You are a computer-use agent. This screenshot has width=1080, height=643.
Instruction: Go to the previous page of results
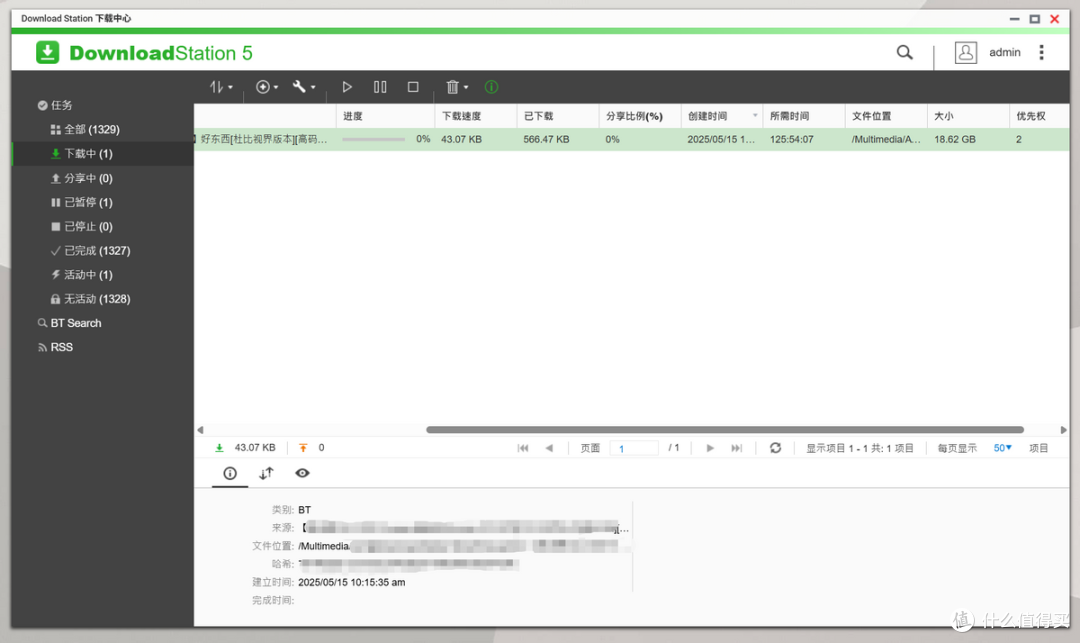[549, 448]
